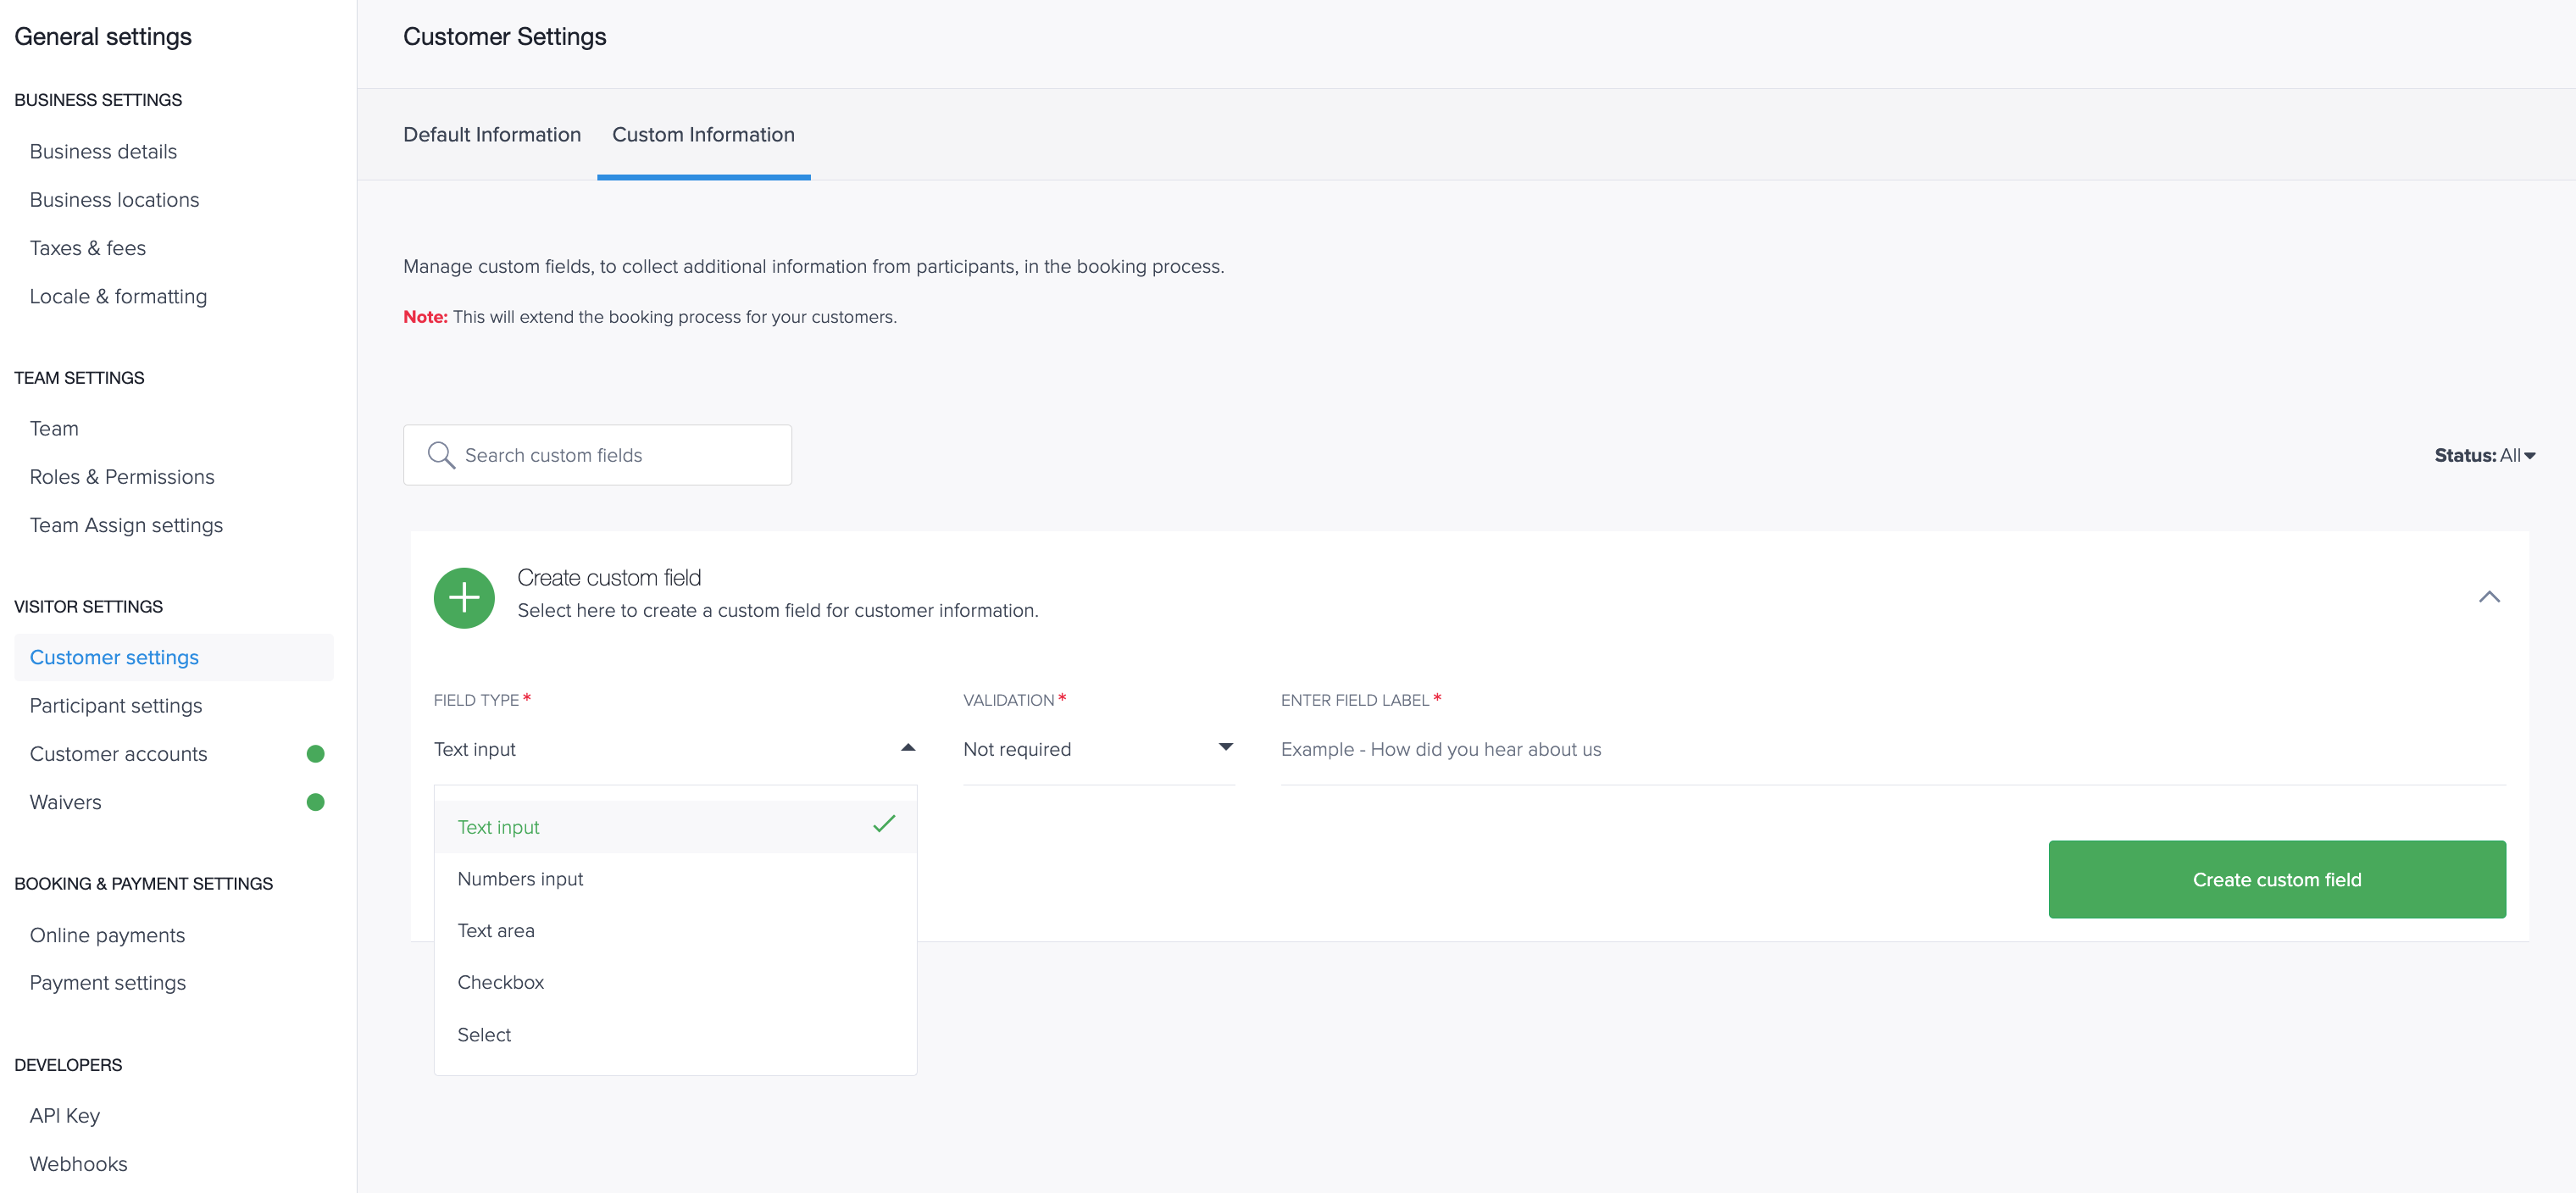
Task: Focus the Search custom fields box
Action: (x=597, y=455)
